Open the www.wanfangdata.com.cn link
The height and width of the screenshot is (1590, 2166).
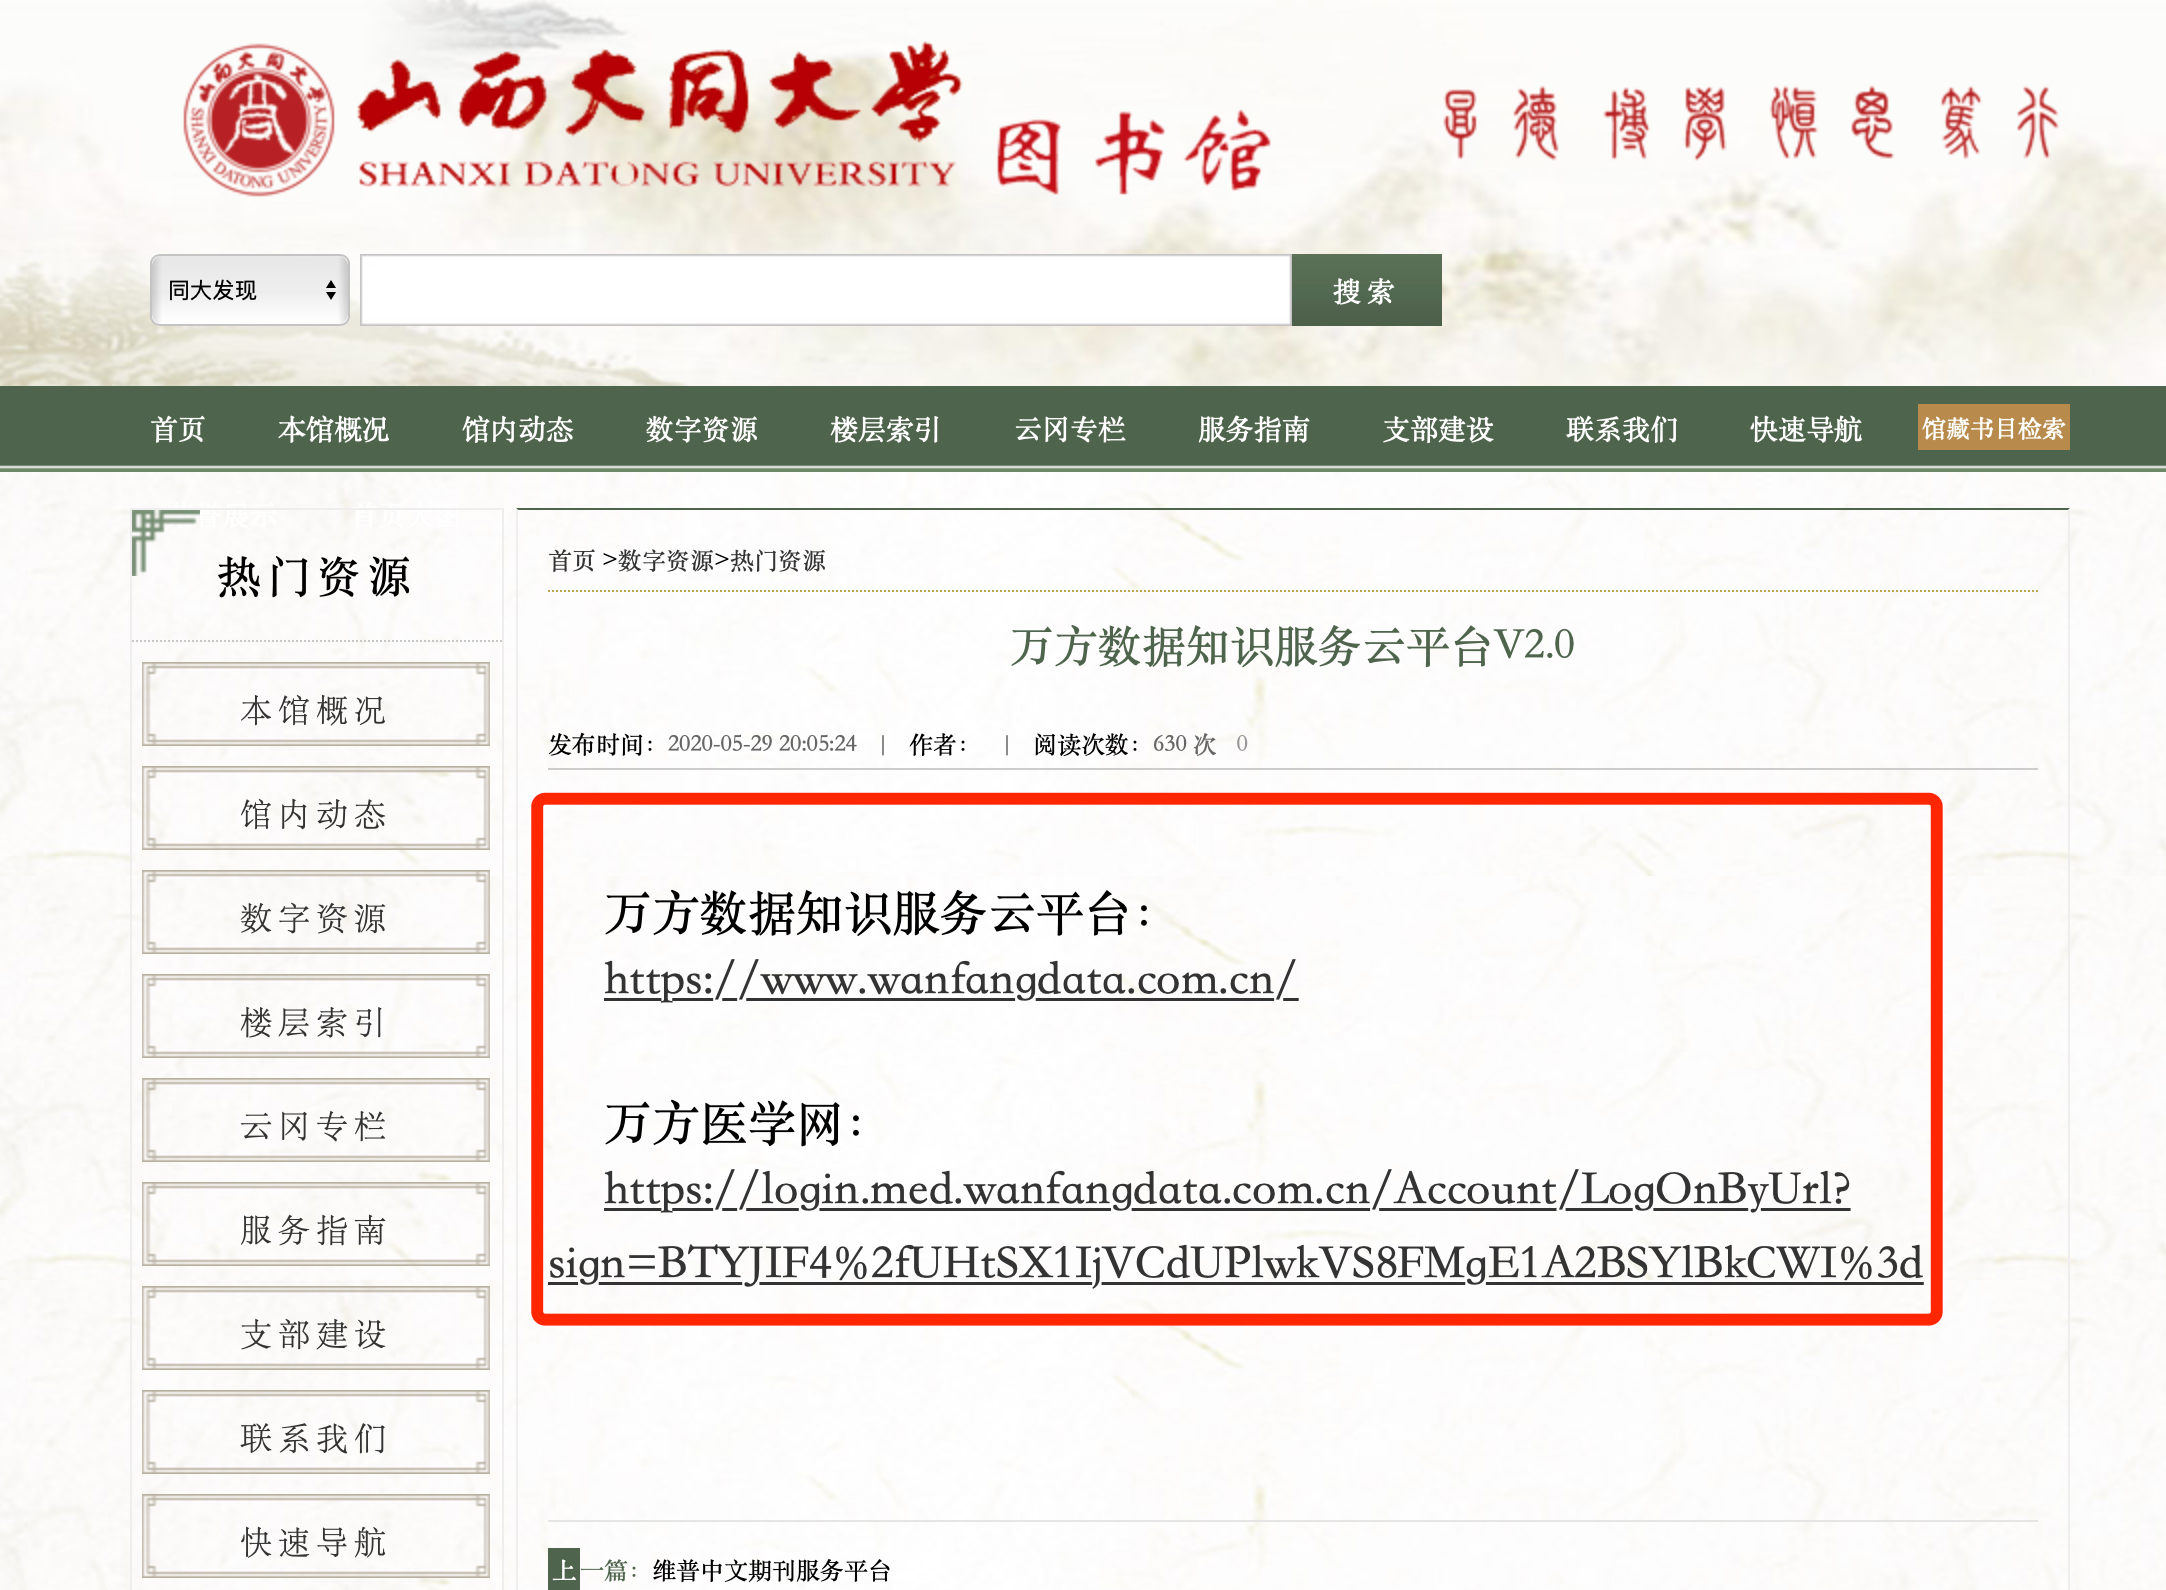tap(951, 979)
